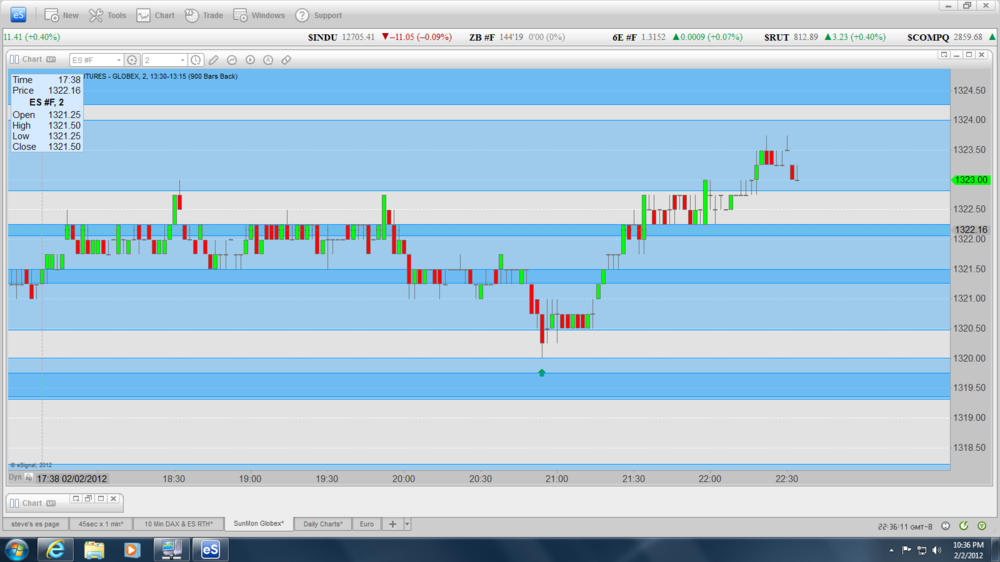Select the SunMon Globex tab
Image resolution: width=1000 pixels, height=562 pixels.
click(x=258, y=524)
